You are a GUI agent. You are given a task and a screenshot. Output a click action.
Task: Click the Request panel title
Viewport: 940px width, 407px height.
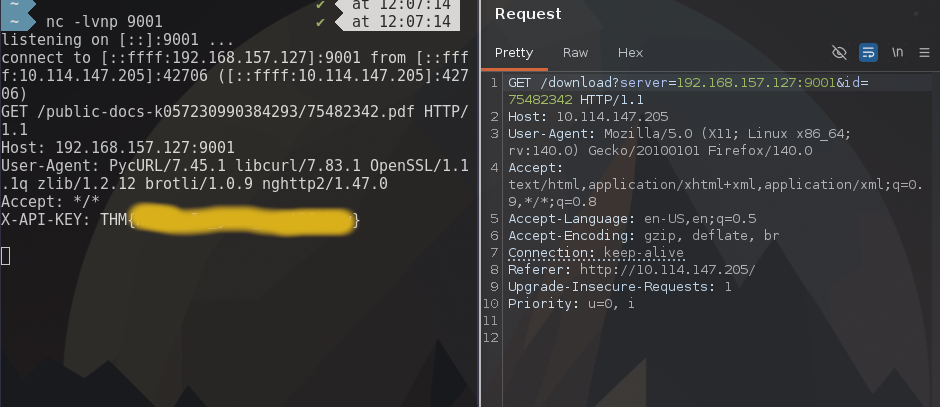[528, 14]
